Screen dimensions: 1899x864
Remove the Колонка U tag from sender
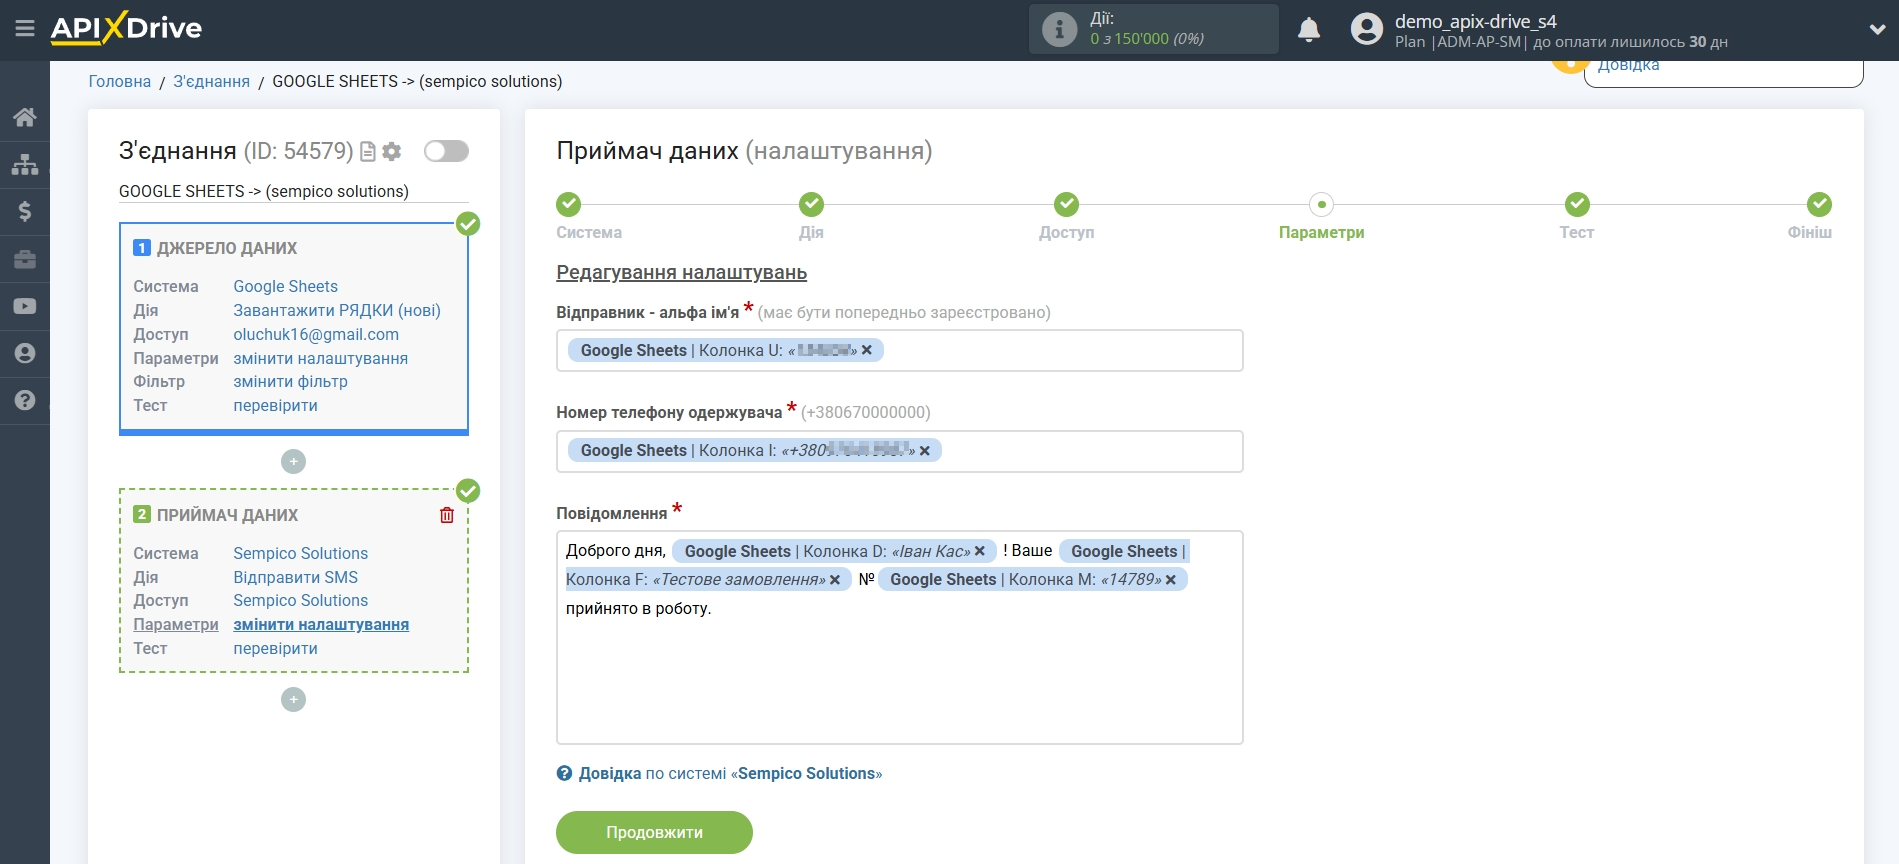[x=867, y=350]
